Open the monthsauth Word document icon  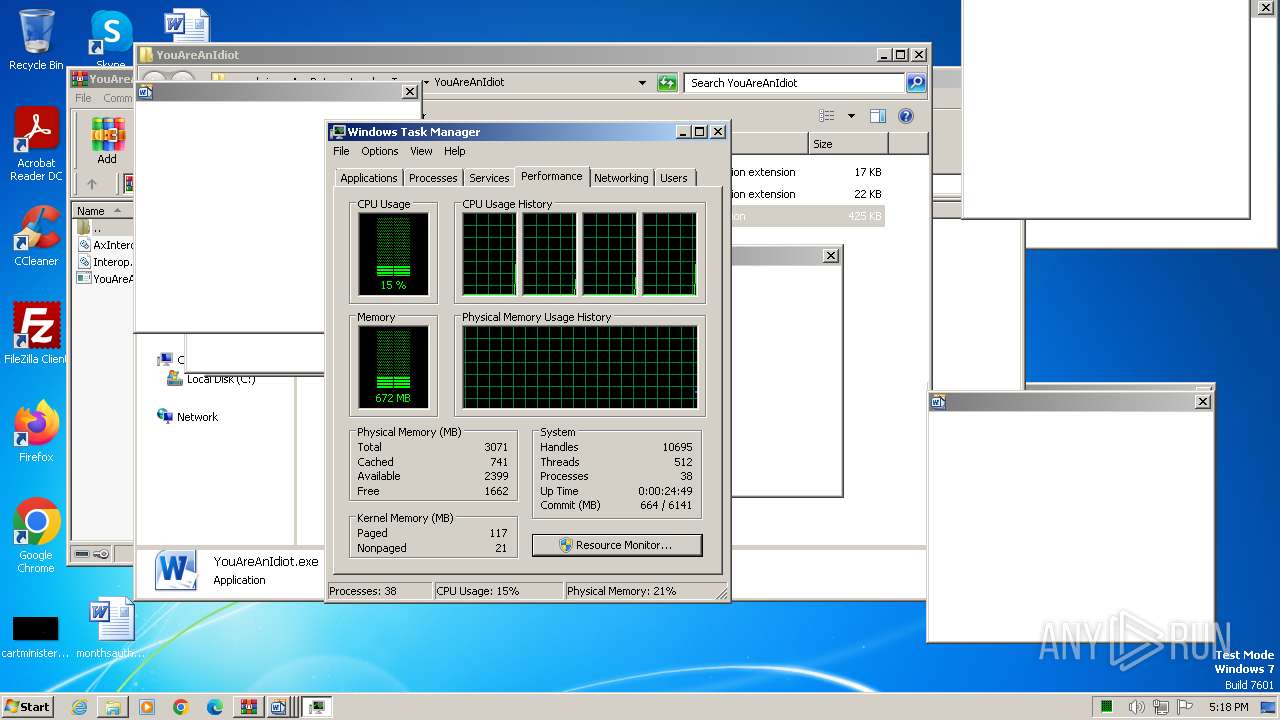click(110, 628)
